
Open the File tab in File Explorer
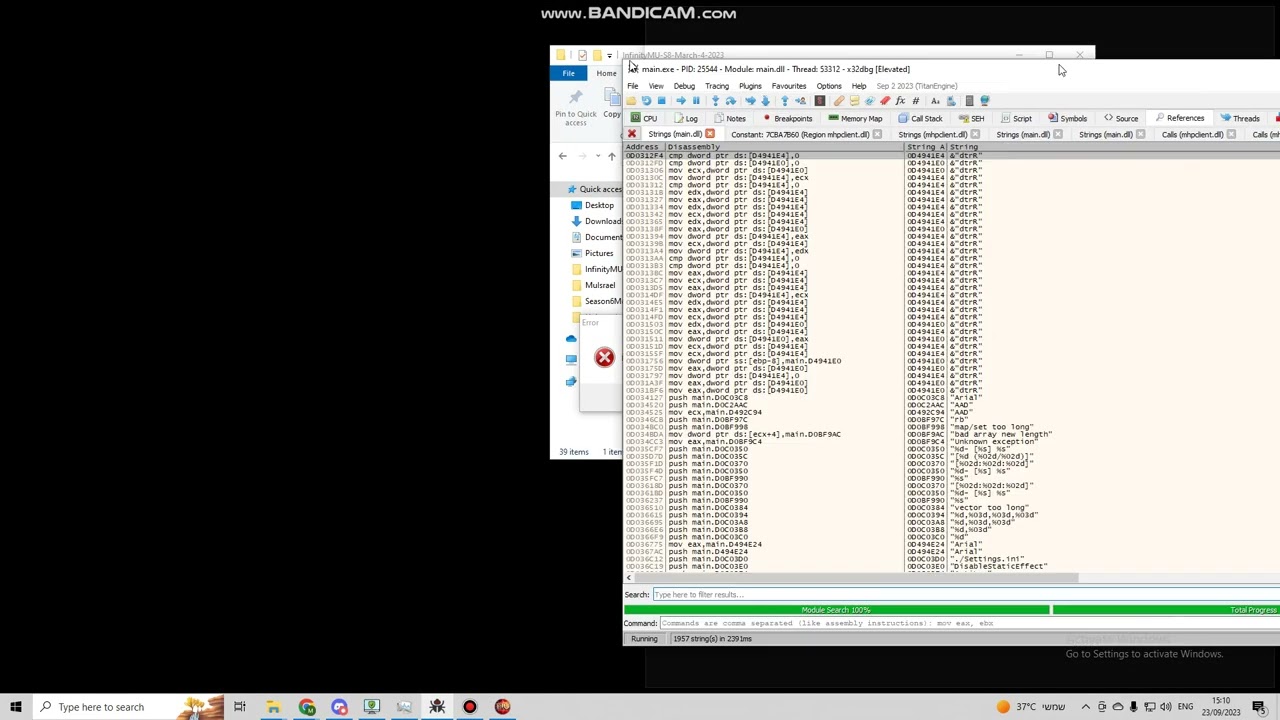[x=568, y=73]
